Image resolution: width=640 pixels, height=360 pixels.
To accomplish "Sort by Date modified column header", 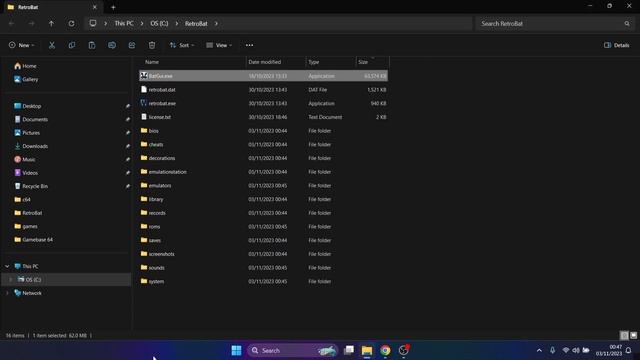I will [264, 62].
